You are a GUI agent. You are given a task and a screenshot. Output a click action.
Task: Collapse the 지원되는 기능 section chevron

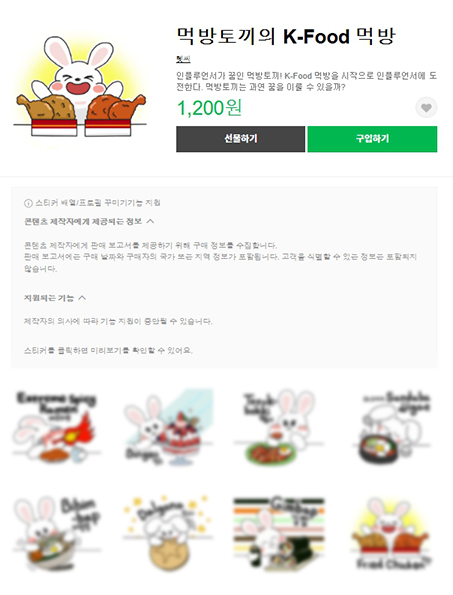tap(82, 298)
